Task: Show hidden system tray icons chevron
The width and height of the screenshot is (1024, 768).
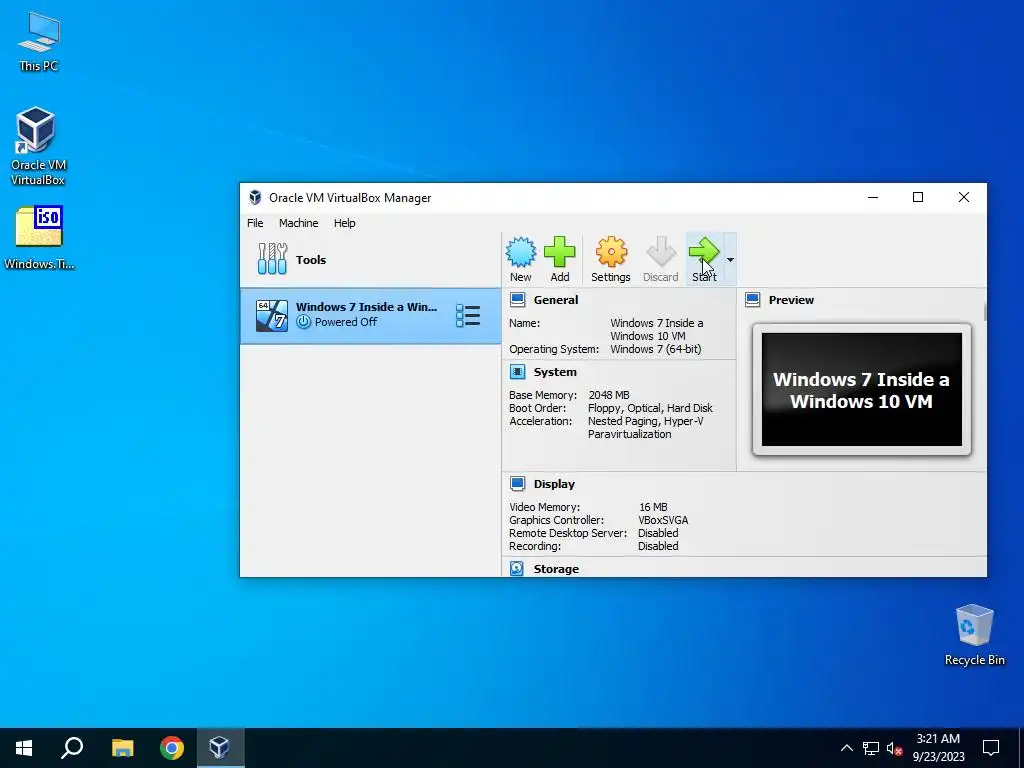Action: tap(846, 748)
